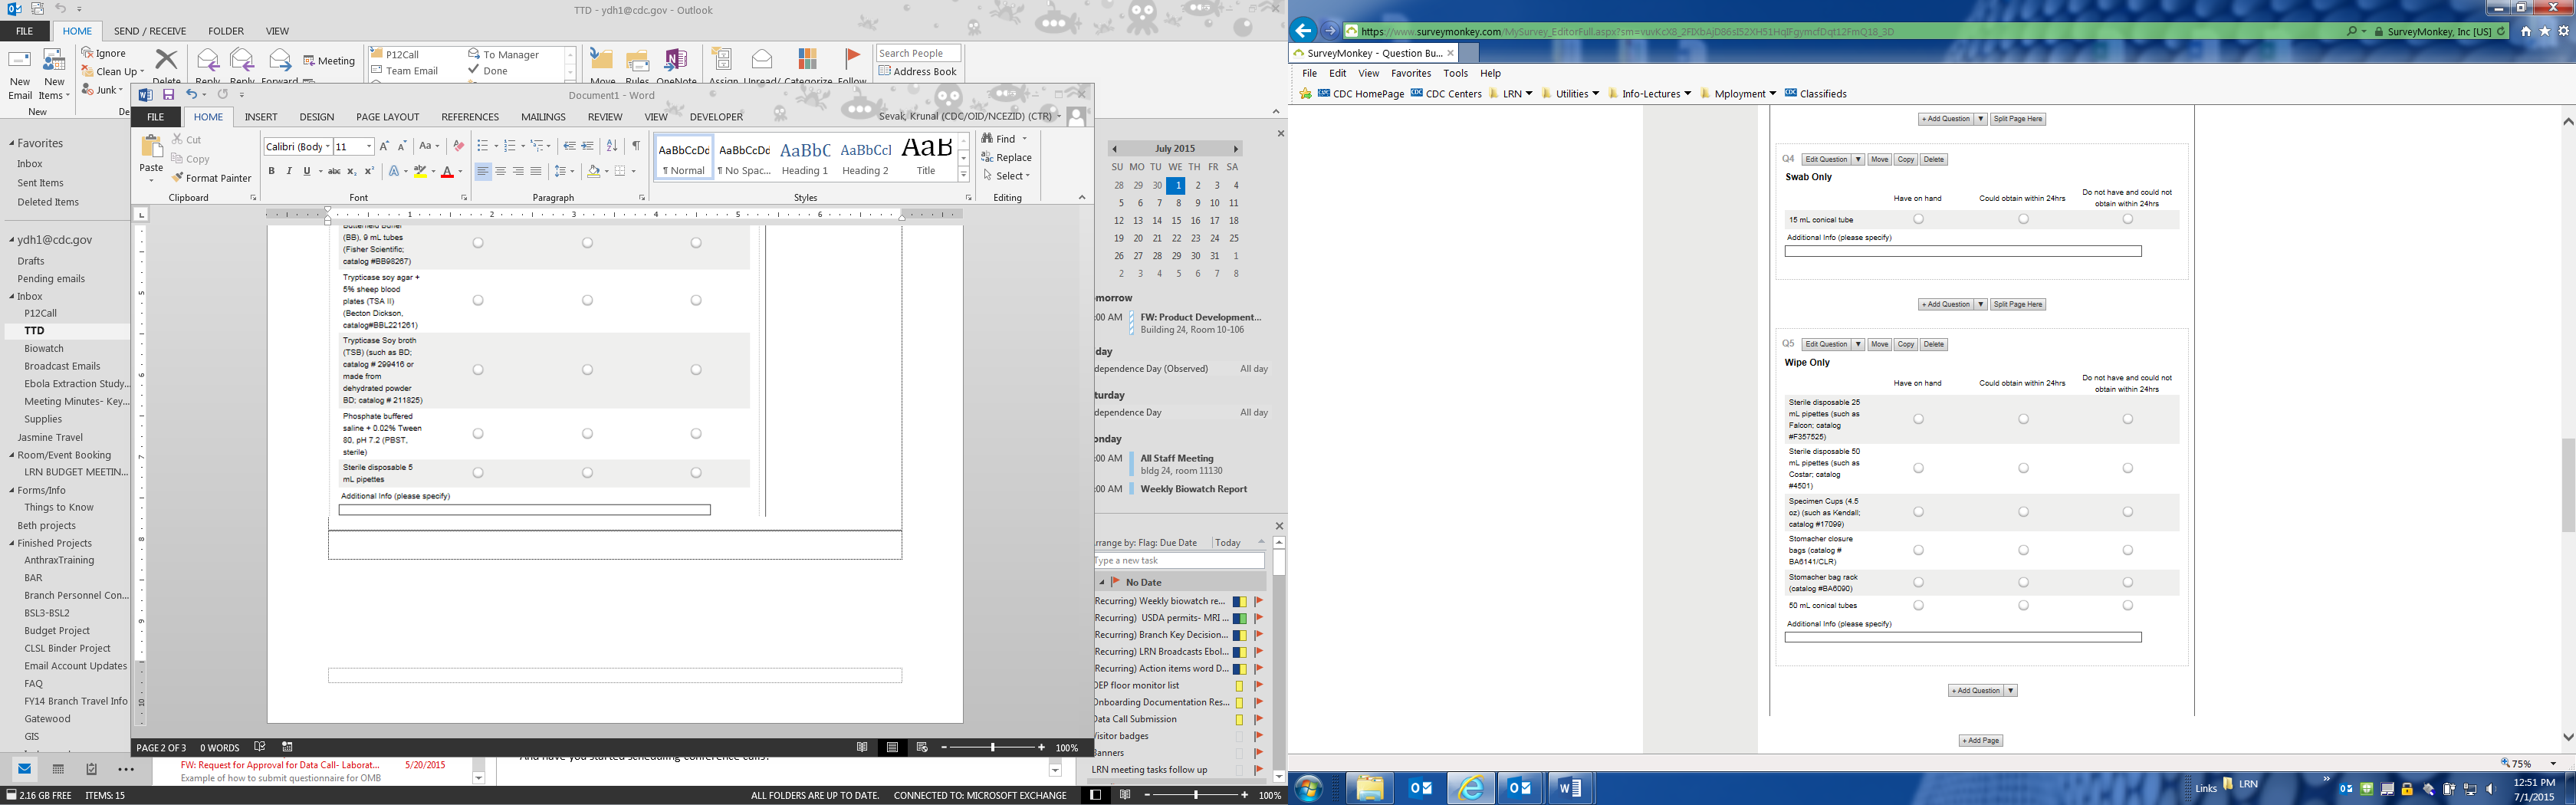This screenshot has height=805, width=2576.
Task: Switch to Outlook Tasks view icon
Action: (x=91, y=769)
